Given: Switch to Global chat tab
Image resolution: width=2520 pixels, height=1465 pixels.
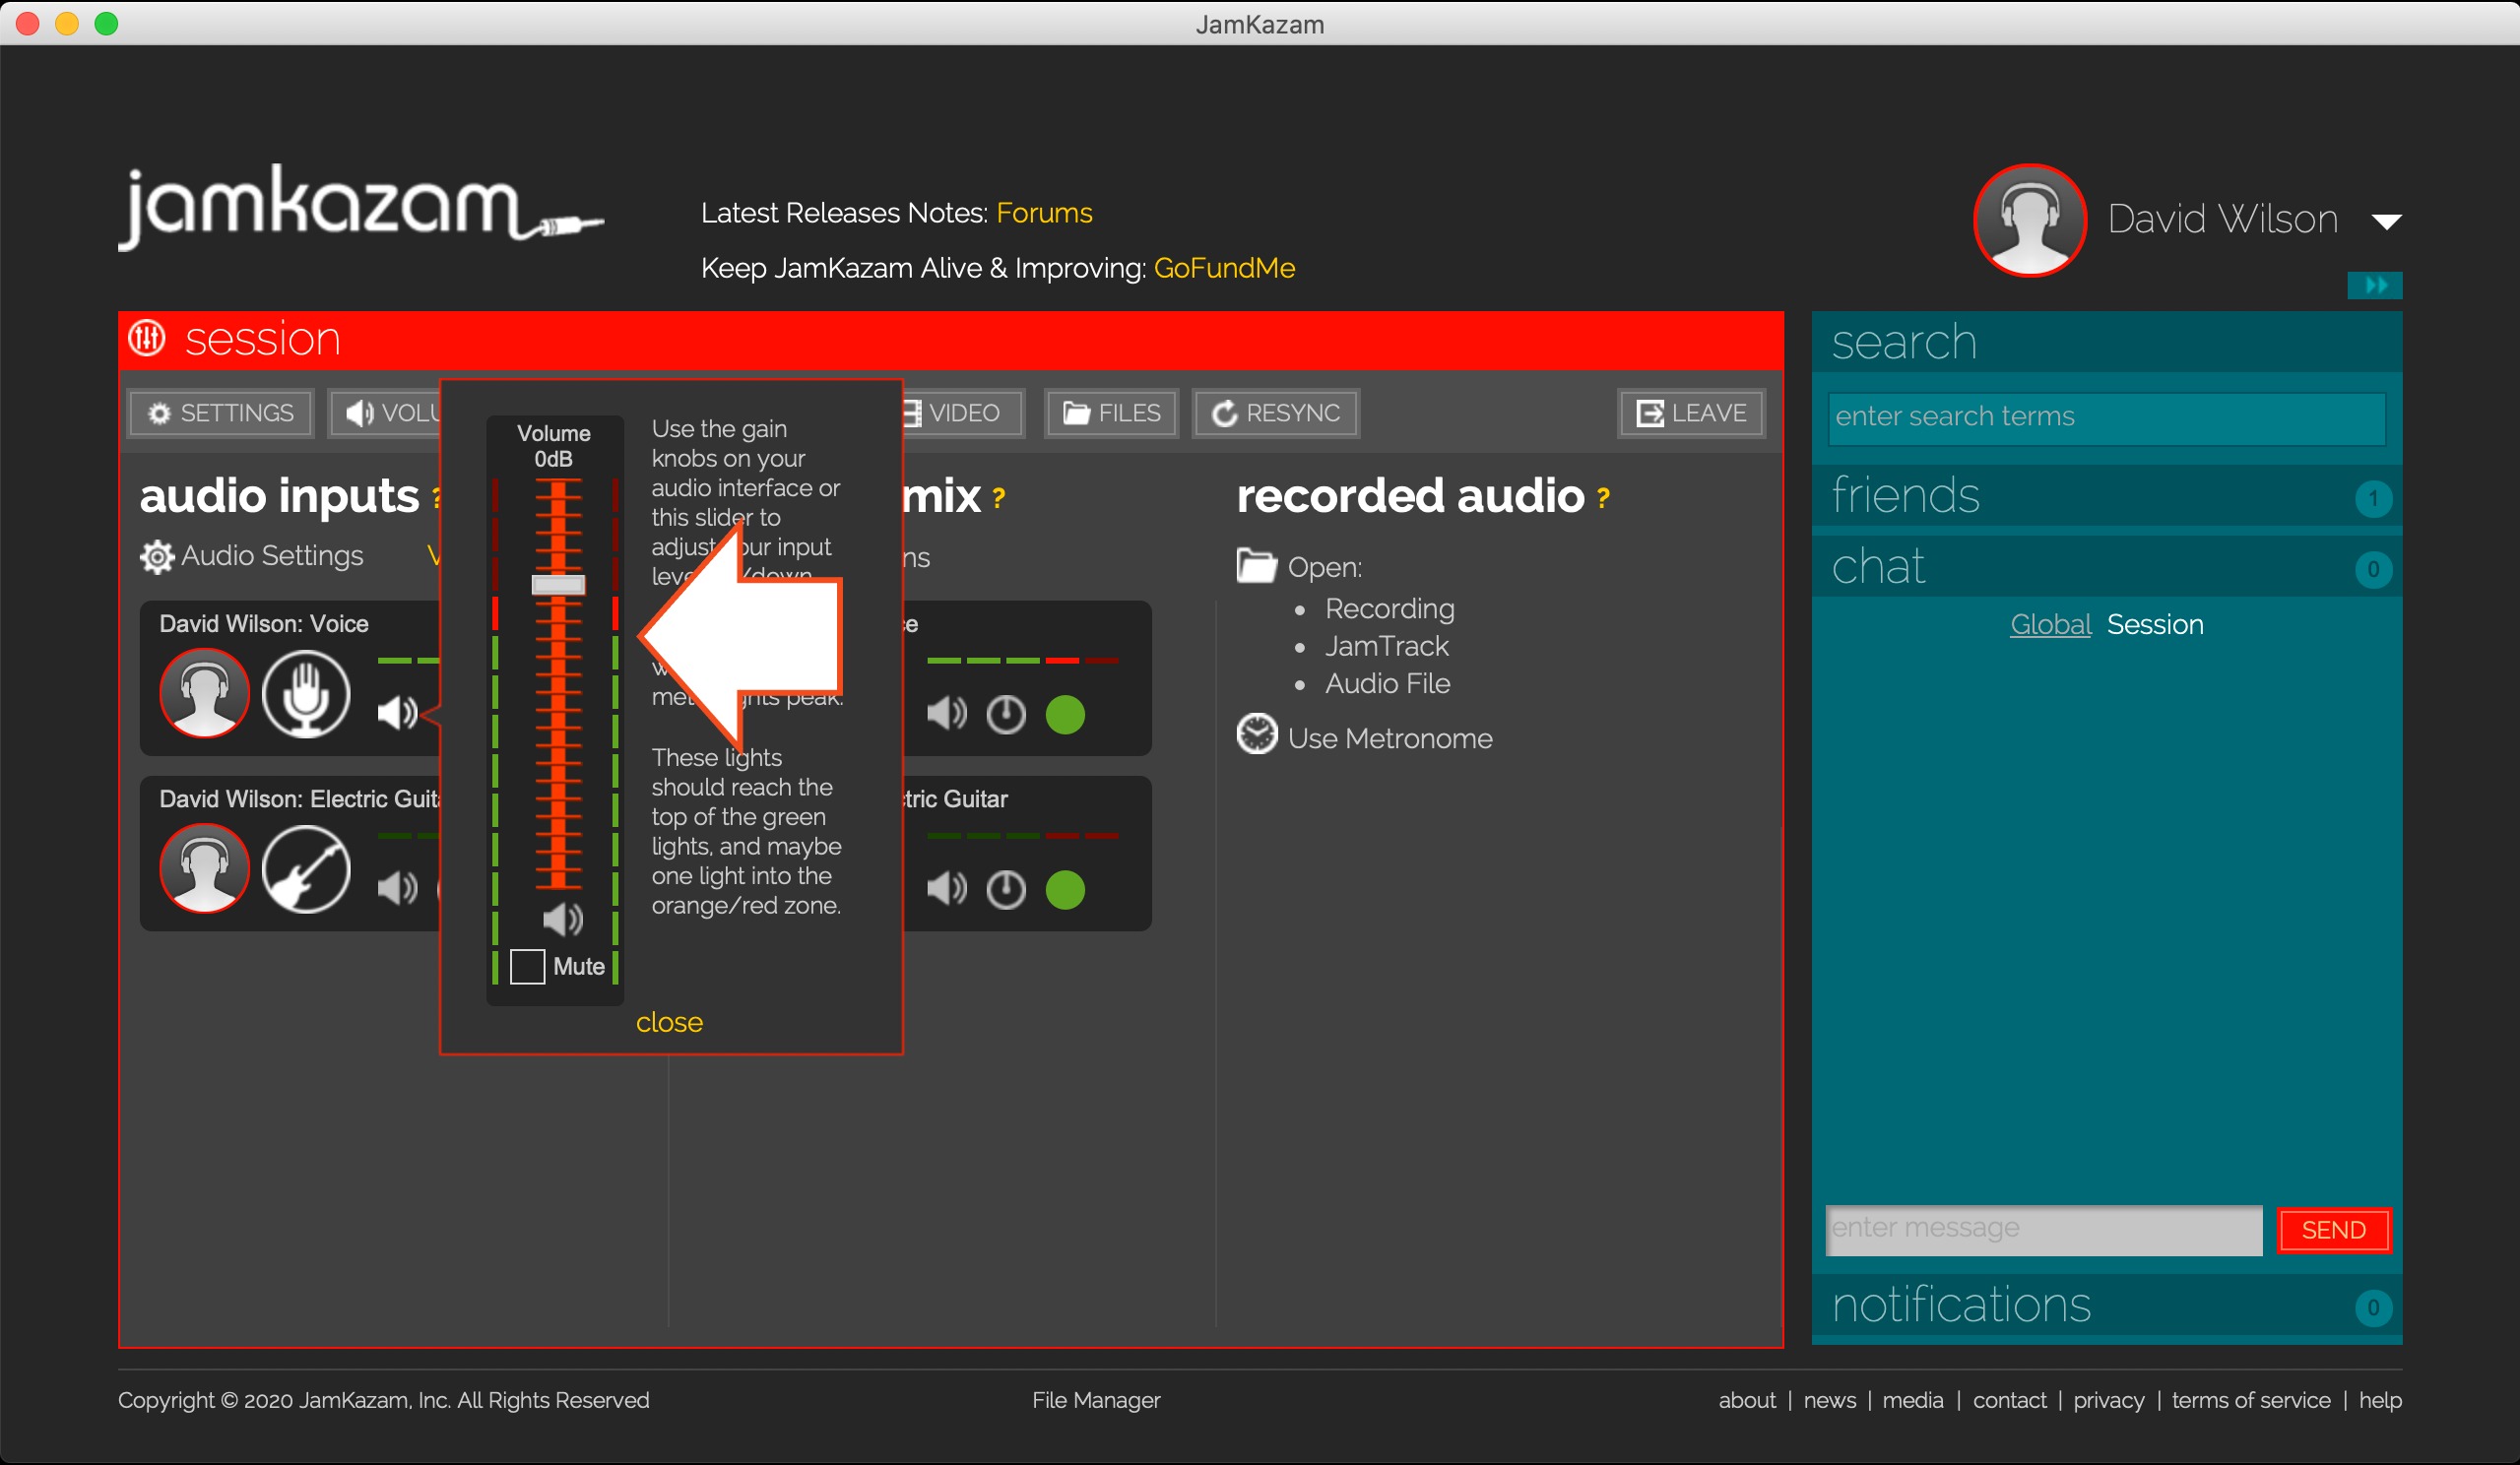Looking at the screenshot, I should 2050,624.
